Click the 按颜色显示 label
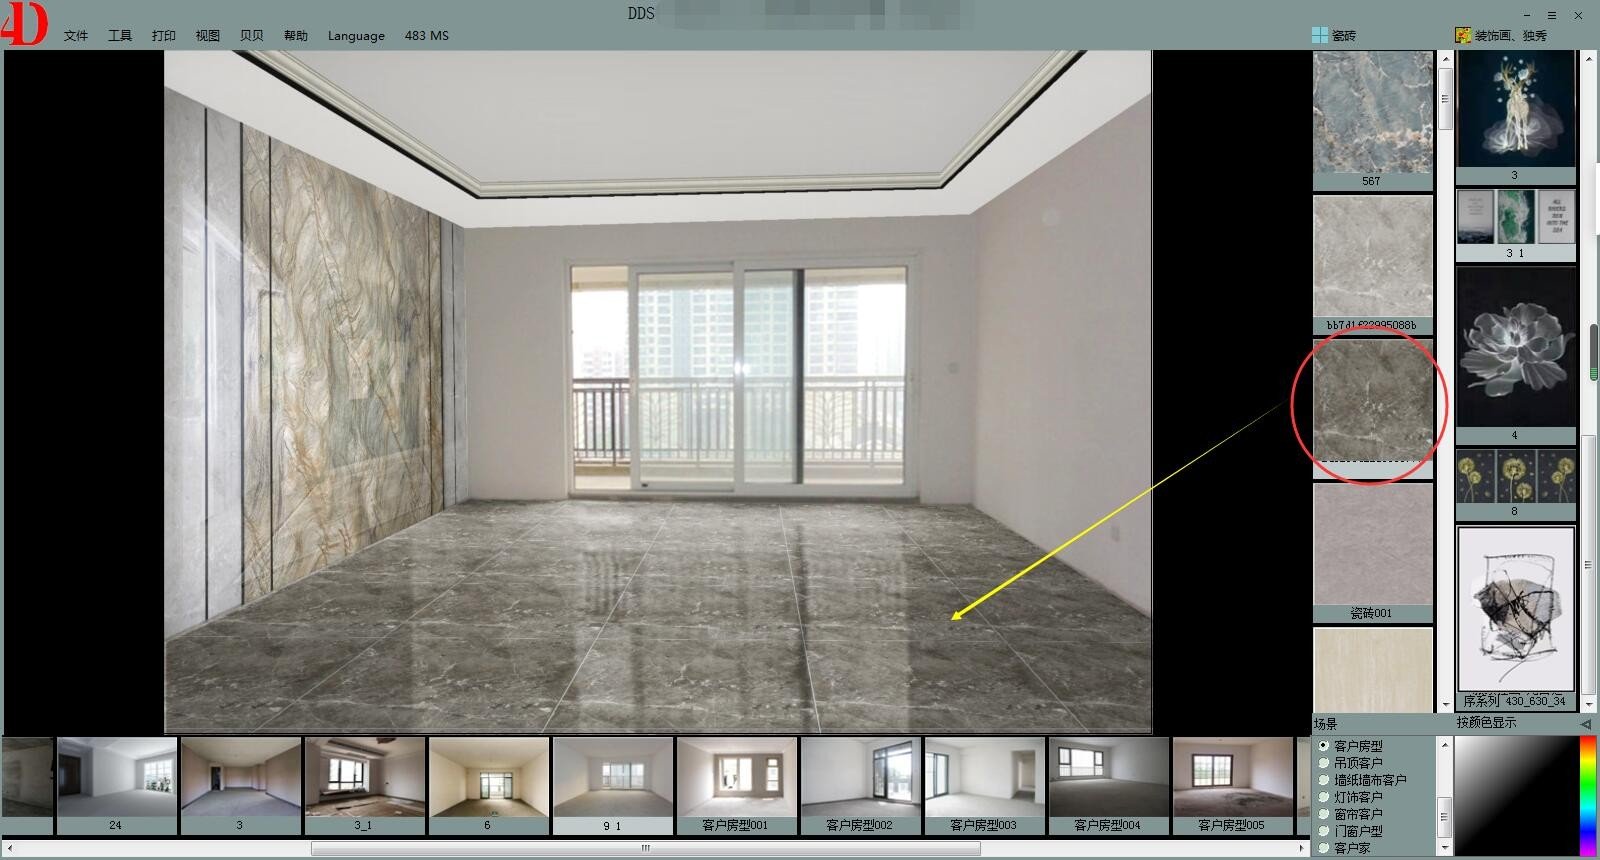This screenshot has width=1600, height=860. (x=1486, y=723)
